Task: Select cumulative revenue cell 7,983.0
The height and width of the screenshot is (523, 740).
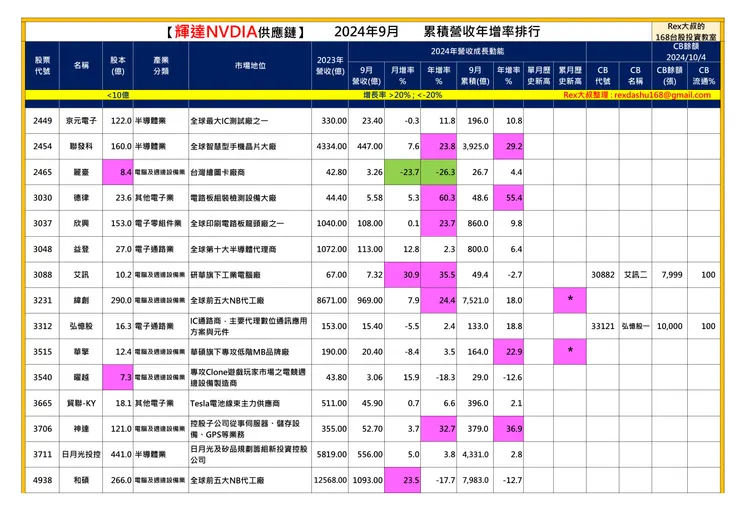Action: [475, 480]
